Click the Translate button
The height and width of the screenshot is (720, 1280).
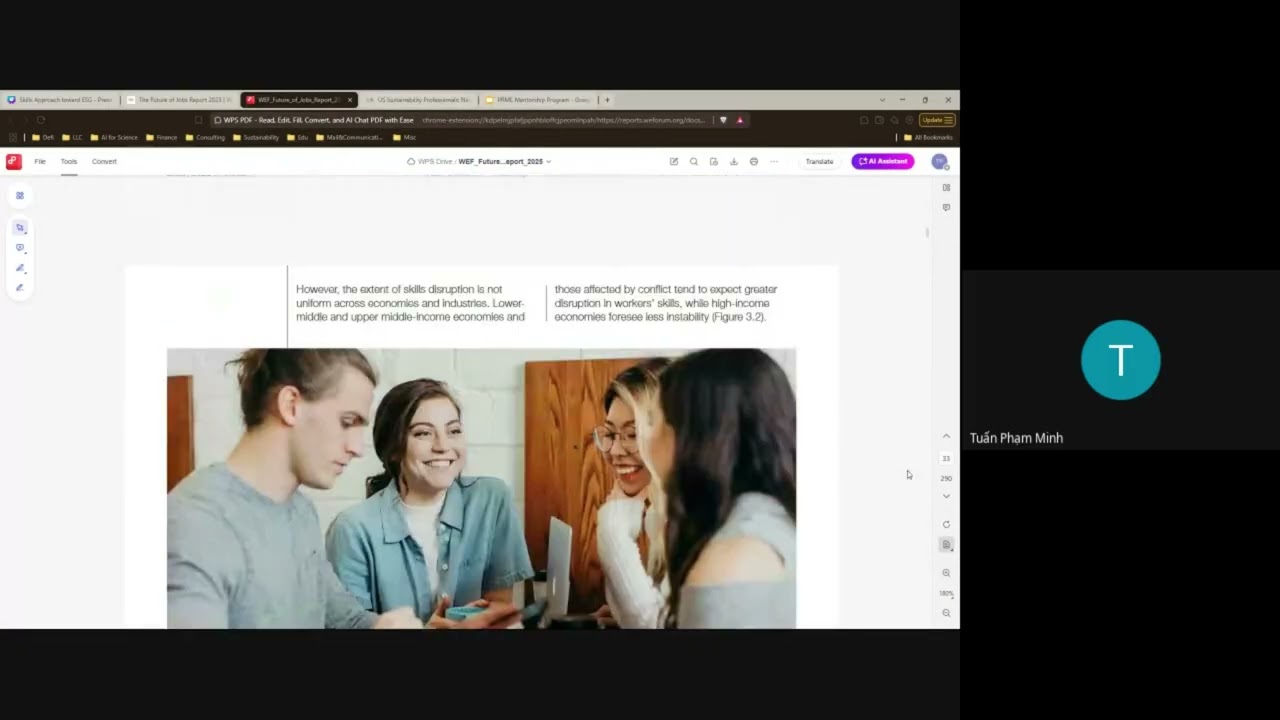click(x=819, y=161)
